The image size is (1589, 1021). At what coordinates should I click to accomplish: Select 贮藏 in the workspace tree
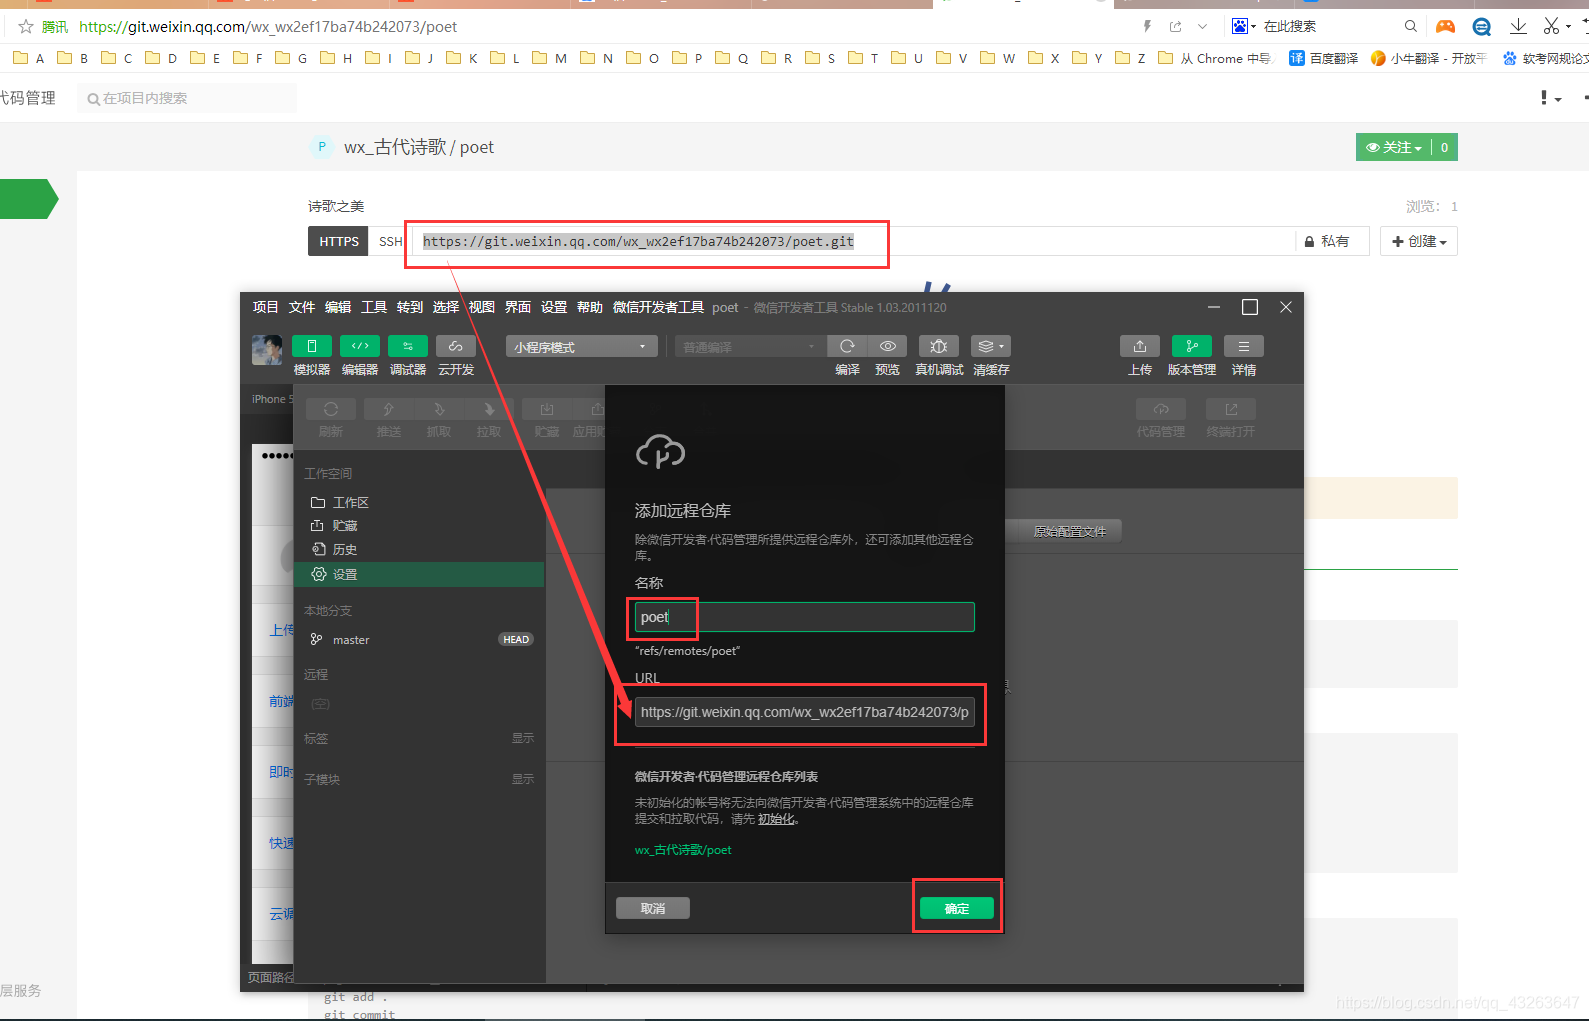tap(420, 526)
